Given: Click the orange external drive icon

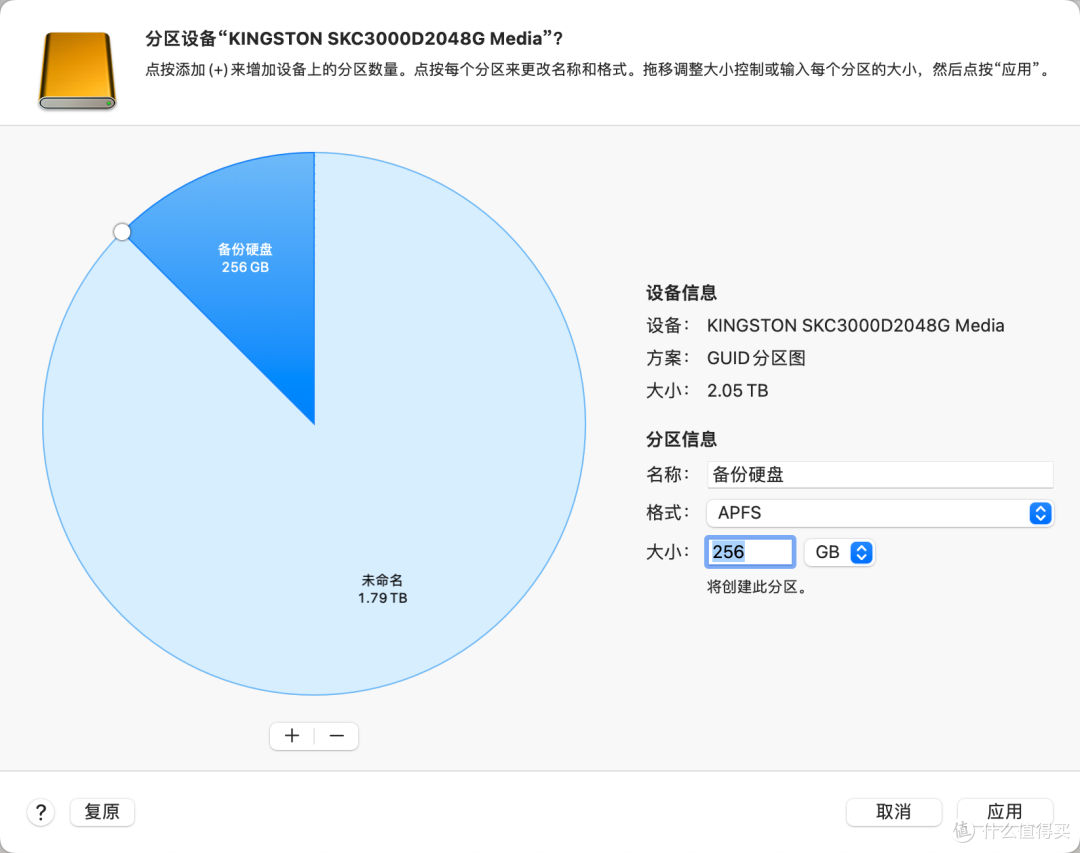Looking at the screenshot, I should pos(77,68).
